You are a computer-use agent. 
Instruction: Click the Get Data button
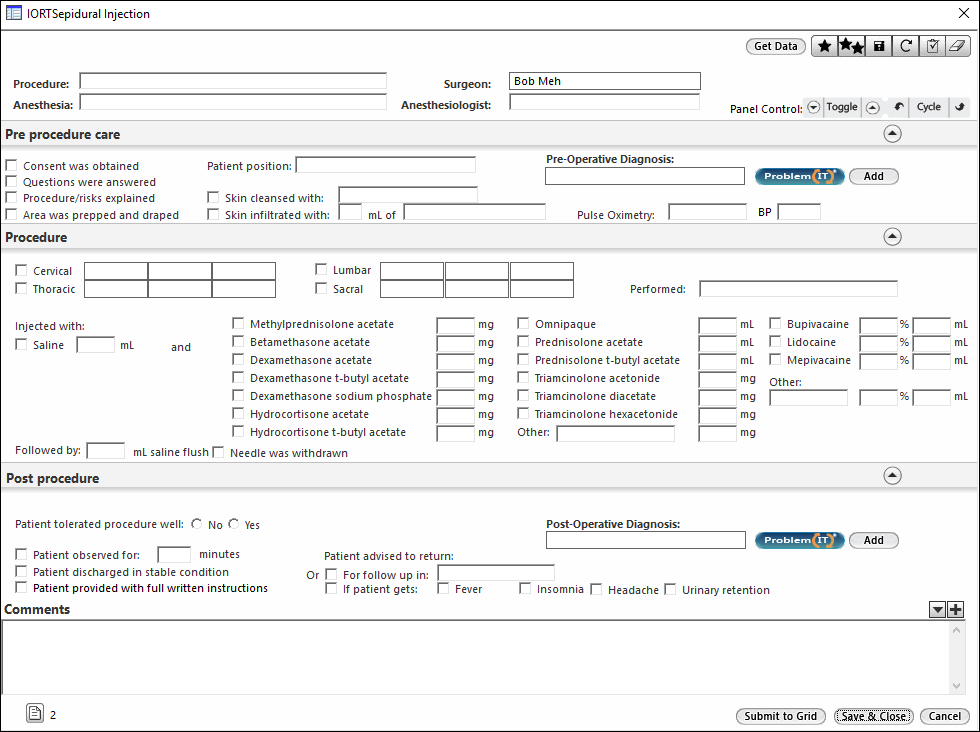[776, 46]
